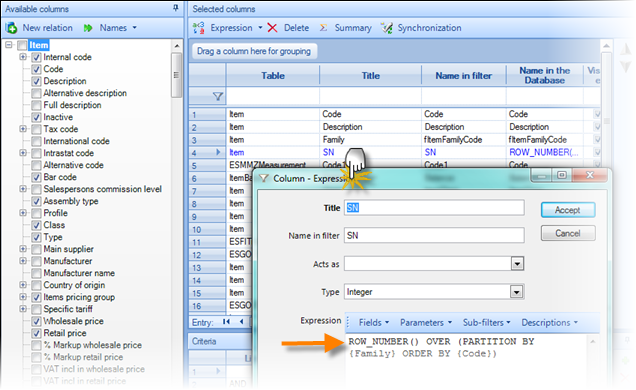This screenshot has width=636, height=390.
Task: Click the Delete button label
Action: [296, 28]
